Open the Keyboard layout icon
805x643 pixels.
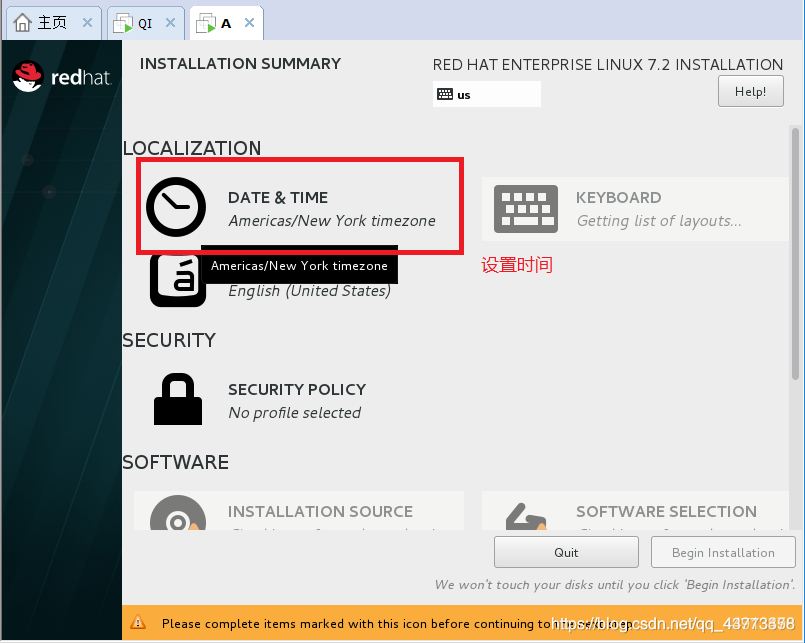[x=526, y=209]
